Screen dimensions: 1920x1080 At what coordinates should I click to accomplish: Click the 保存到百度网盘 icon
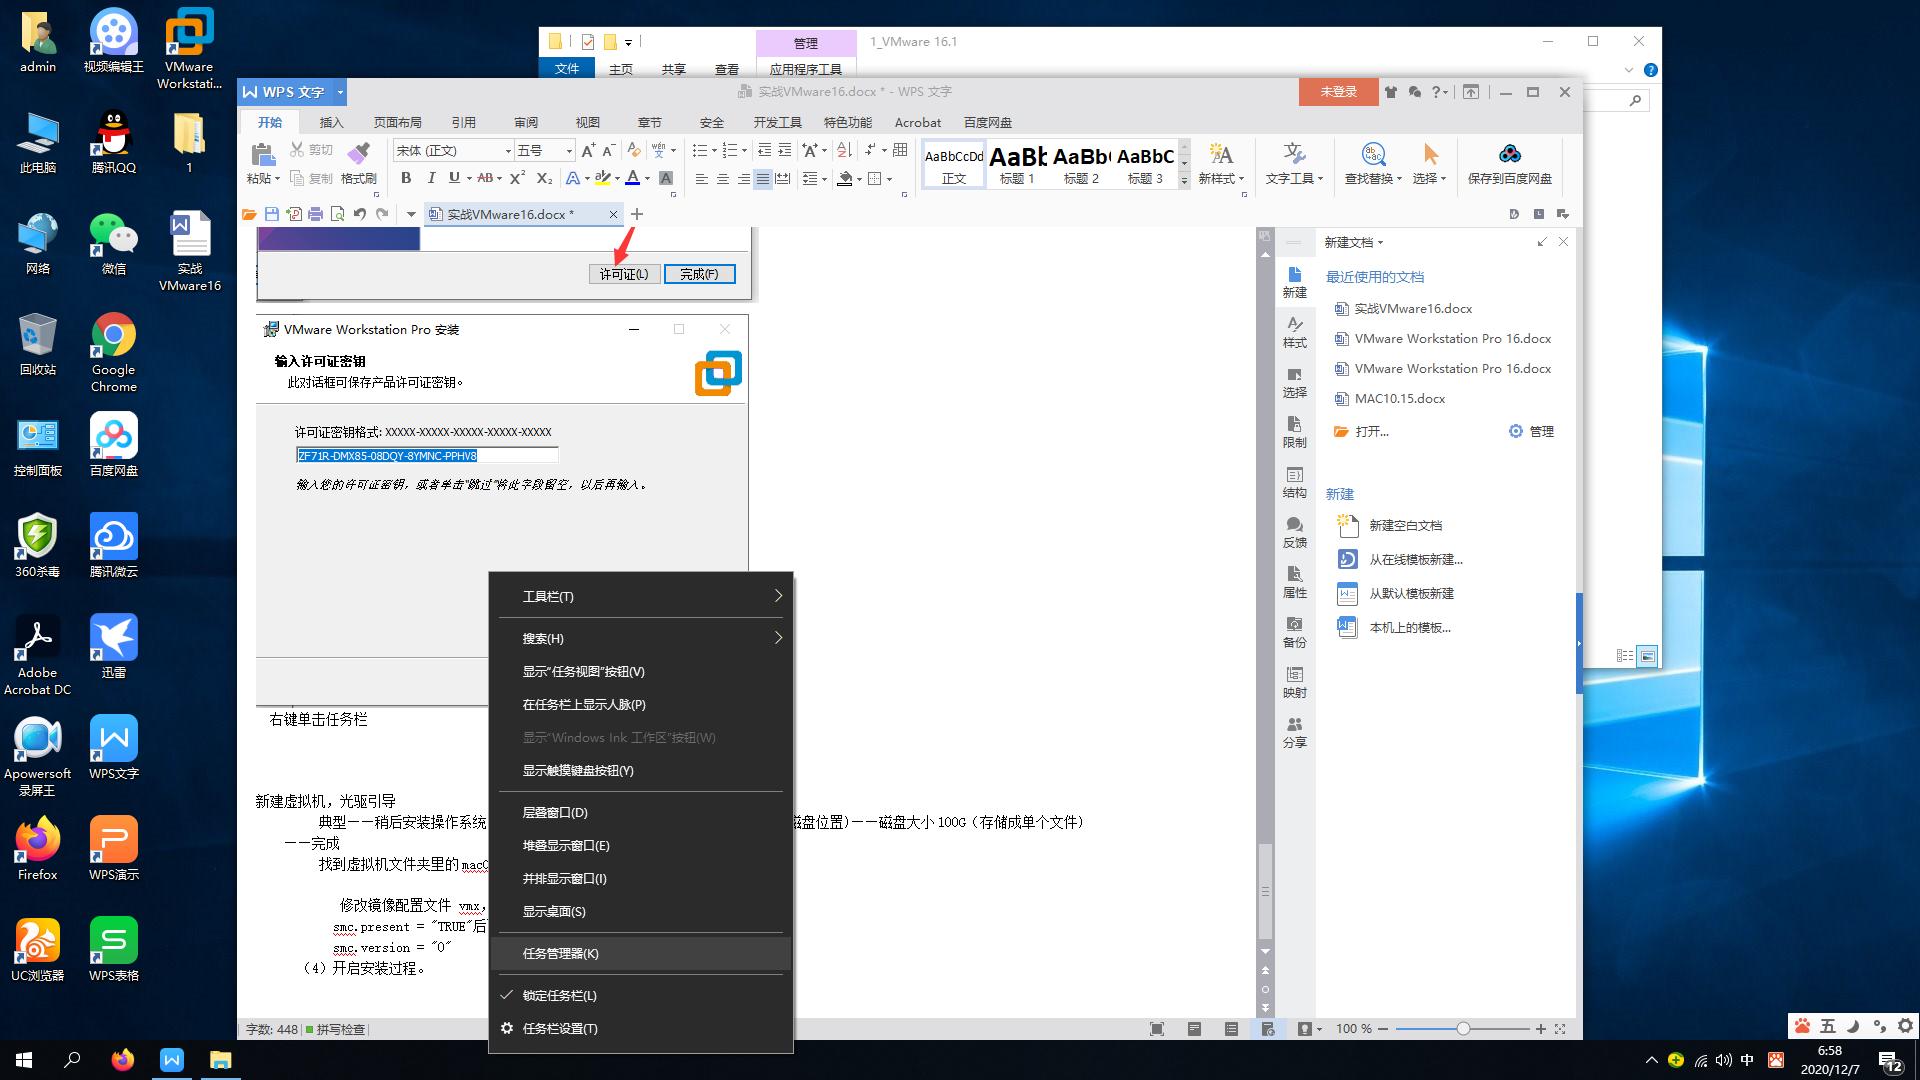pyautogui.click(x=1512, y=163)
